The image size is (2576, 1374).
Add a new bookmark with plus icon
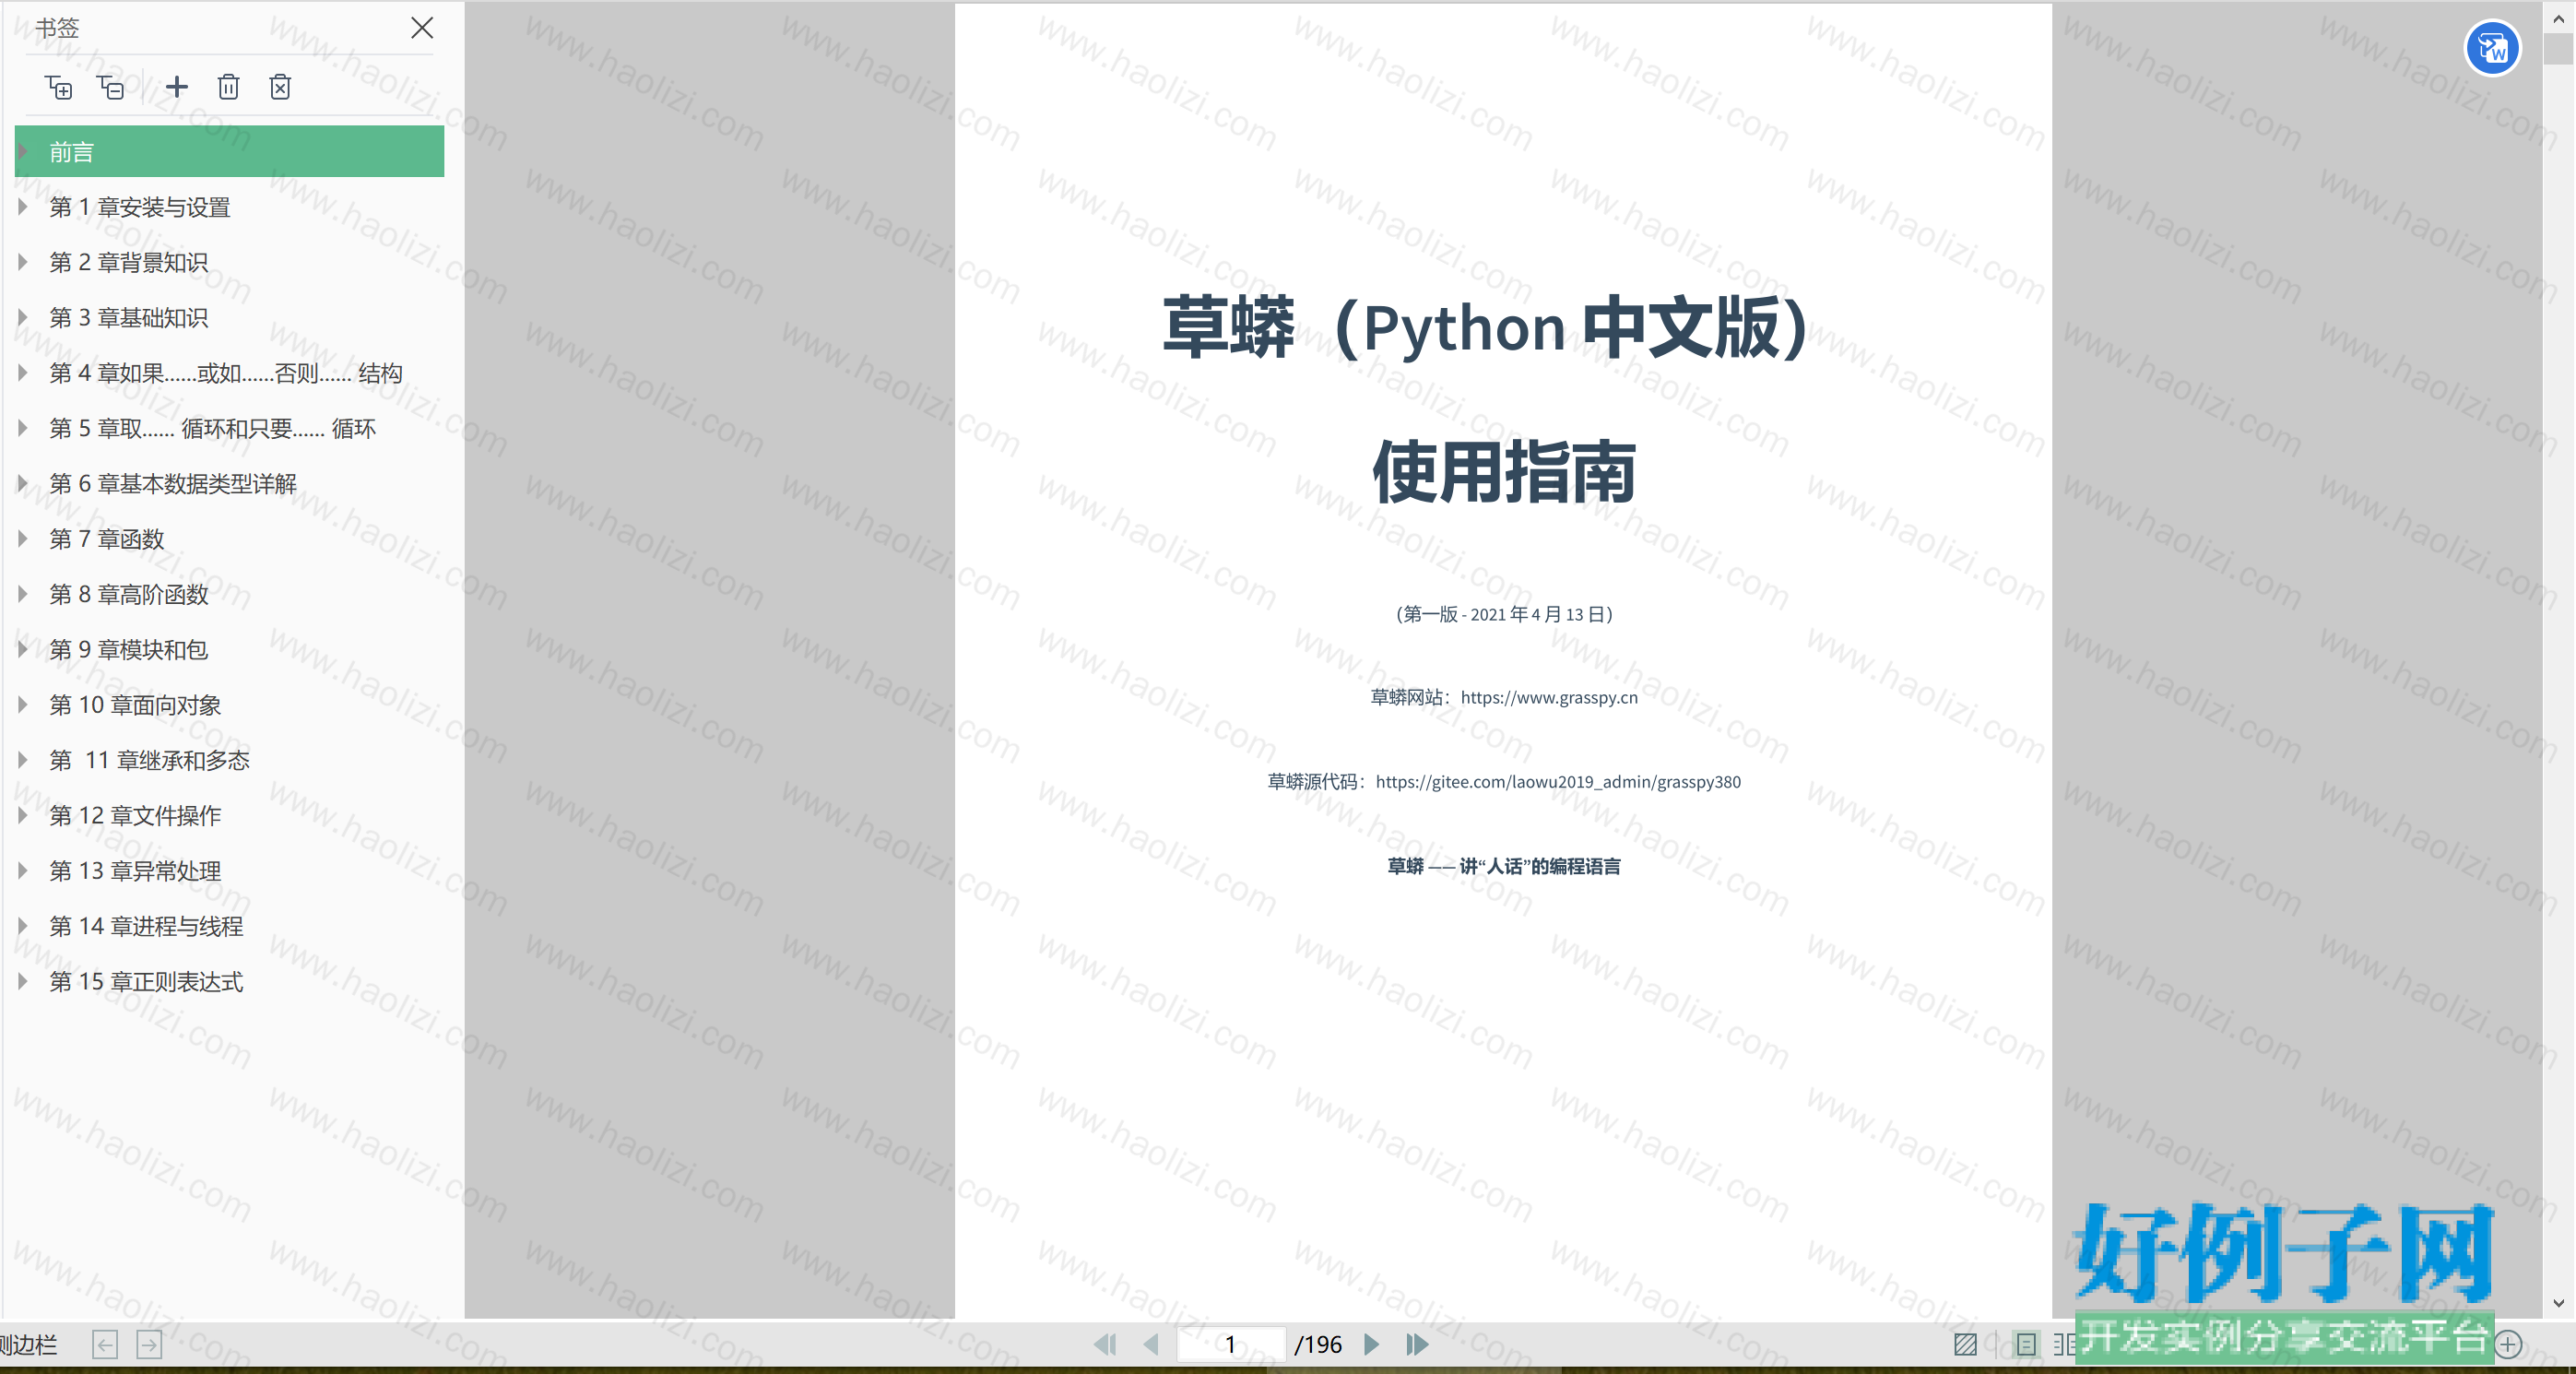coord(177,87)
